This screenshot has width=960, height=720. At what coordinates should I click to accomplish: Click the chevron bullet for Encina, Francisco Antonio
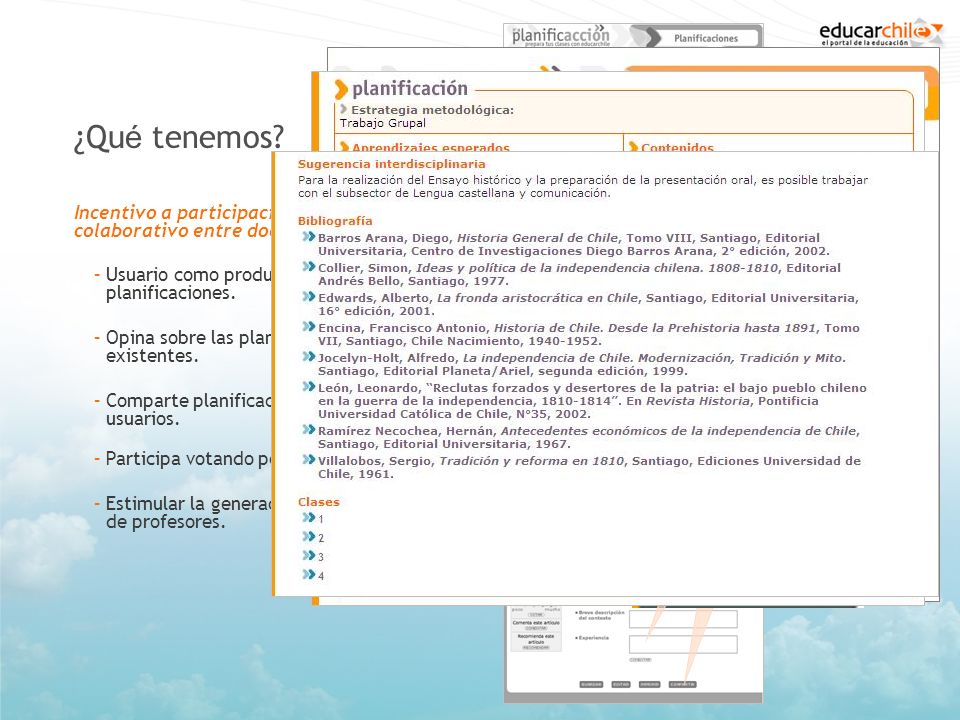tap(309, 327)
